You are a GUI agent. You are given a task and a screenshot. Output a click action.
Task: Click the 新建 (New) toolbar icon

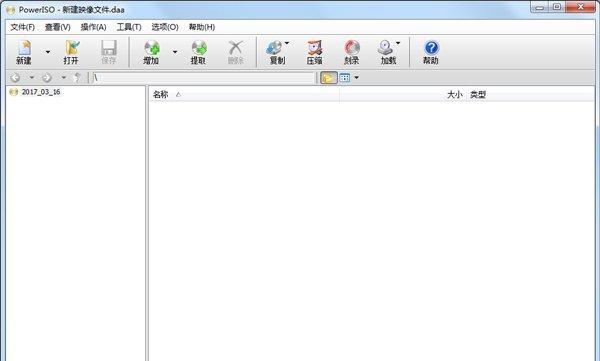[x=24, y=52]
